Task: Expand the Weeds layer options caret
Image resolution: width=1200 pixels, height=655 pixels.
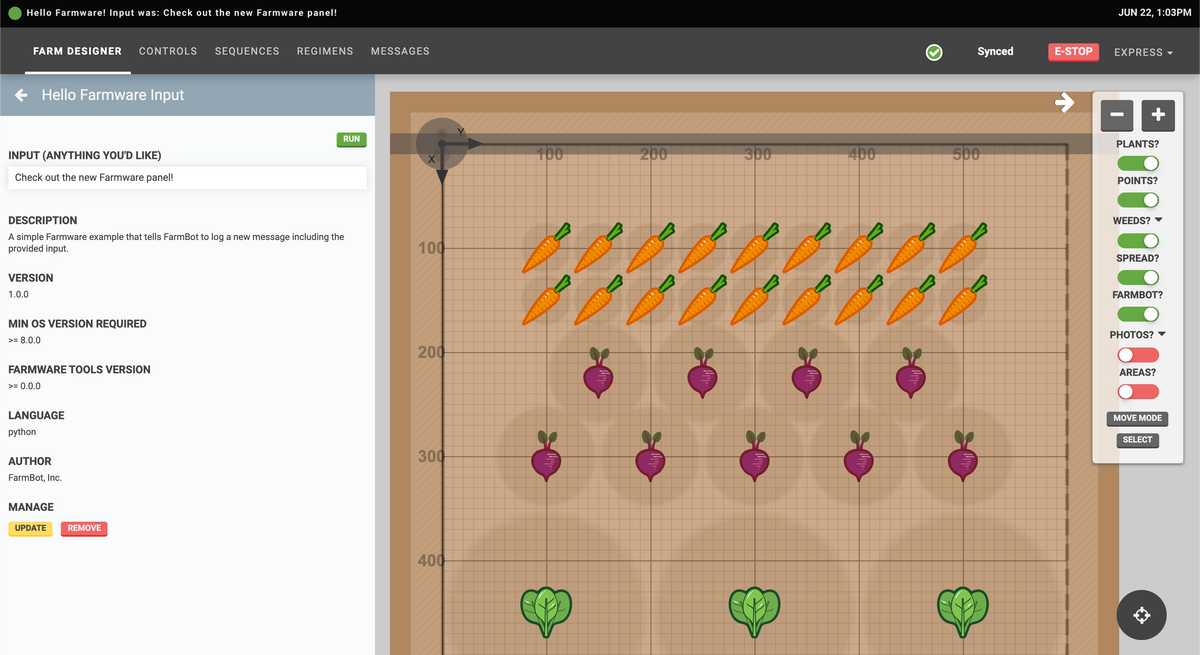Action: pos(1159,220)
